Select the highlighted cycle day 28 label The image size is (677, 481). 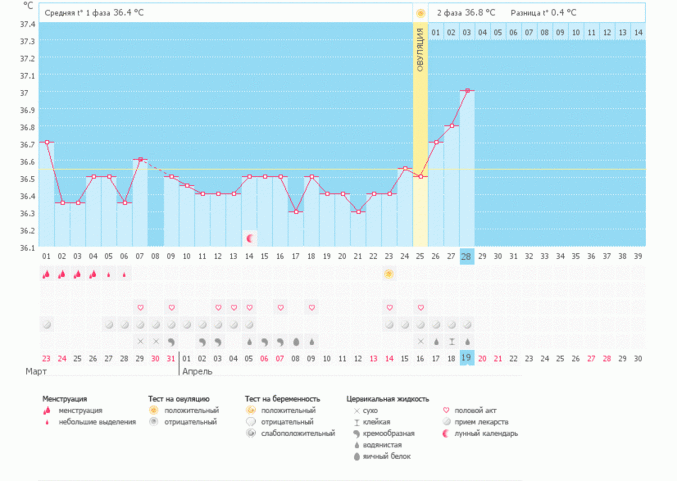(x=467, y=257)
